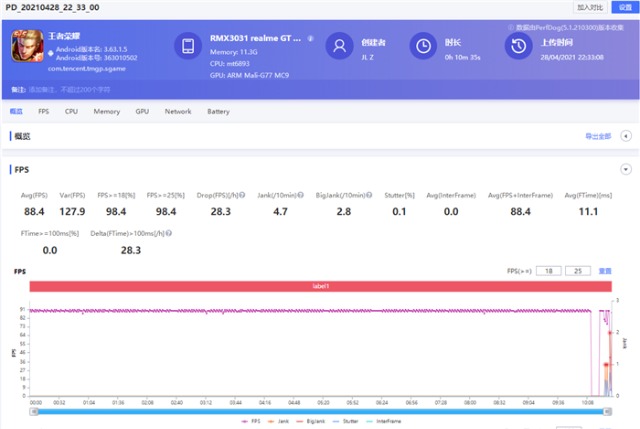This screenshot has height=429, width=640.
Task: Click the creator user icon
Action: (339, 46)
